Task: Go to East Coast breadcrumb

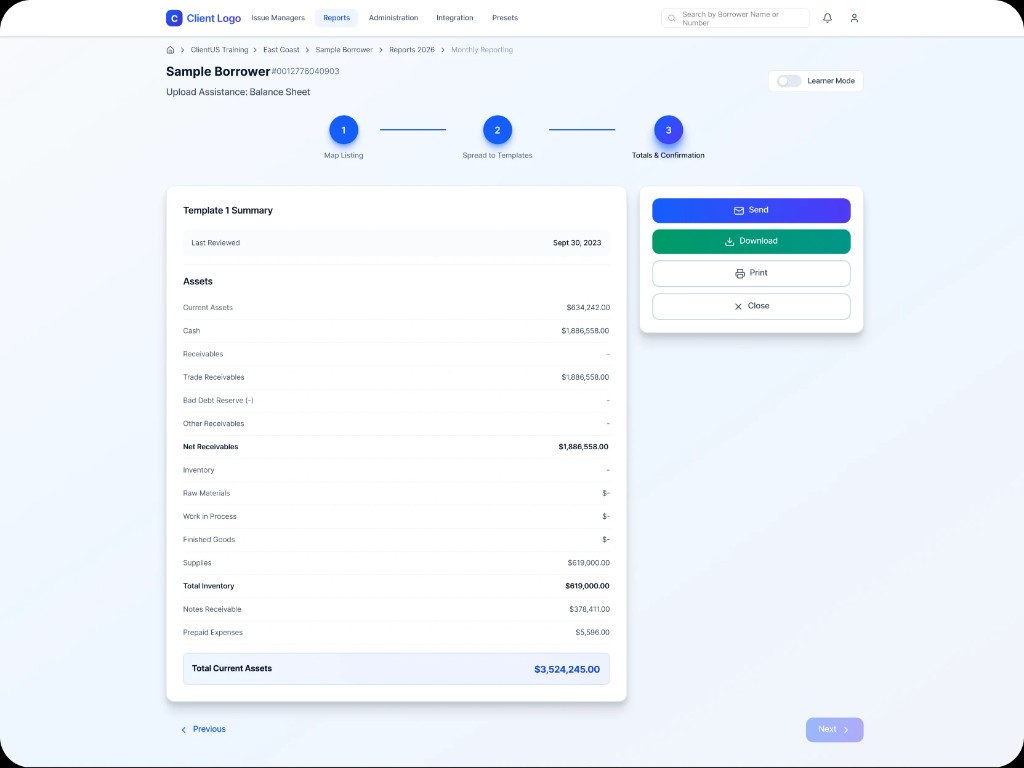Action: [x=281, y=50]
